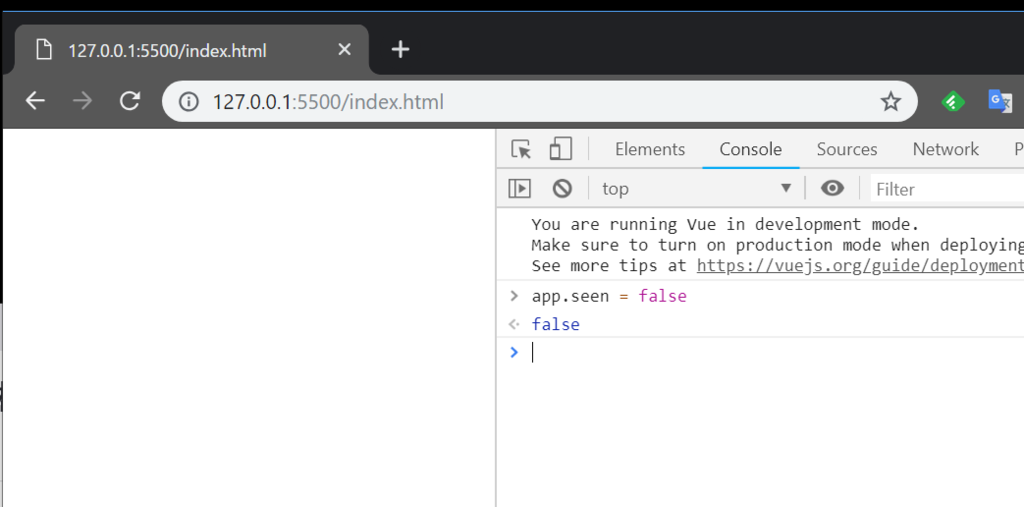The height and width of the screenshot is (507, 1024).
Task: Switch to the Sources tab
Action: tap(847, 150)
